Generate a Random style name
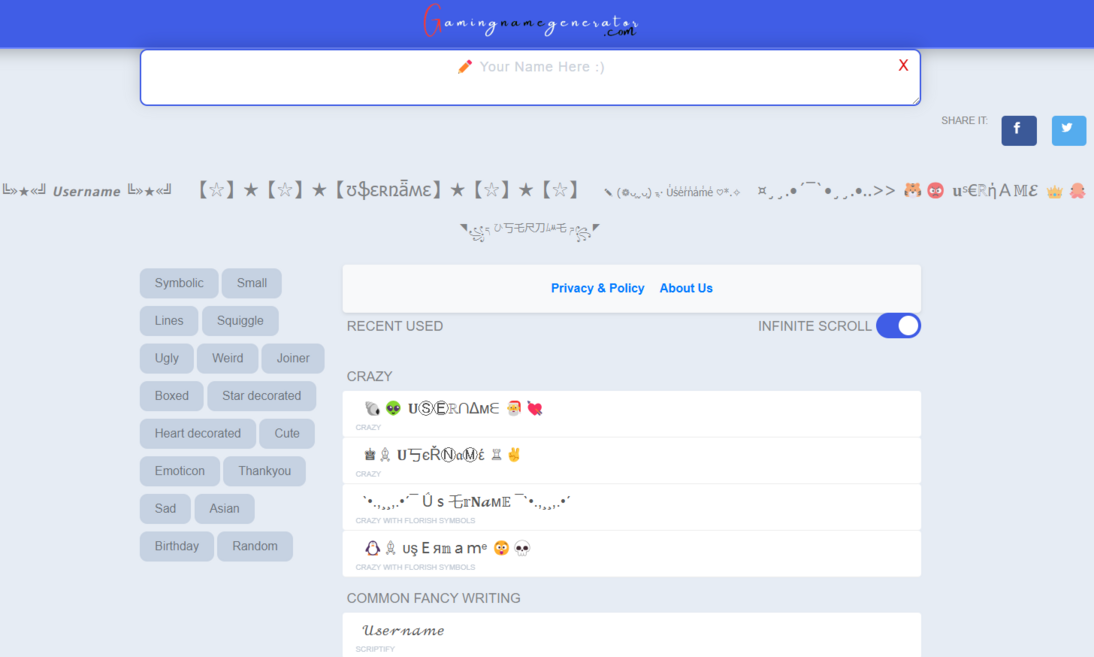The image size is (1094, 657). coord(254,546)
